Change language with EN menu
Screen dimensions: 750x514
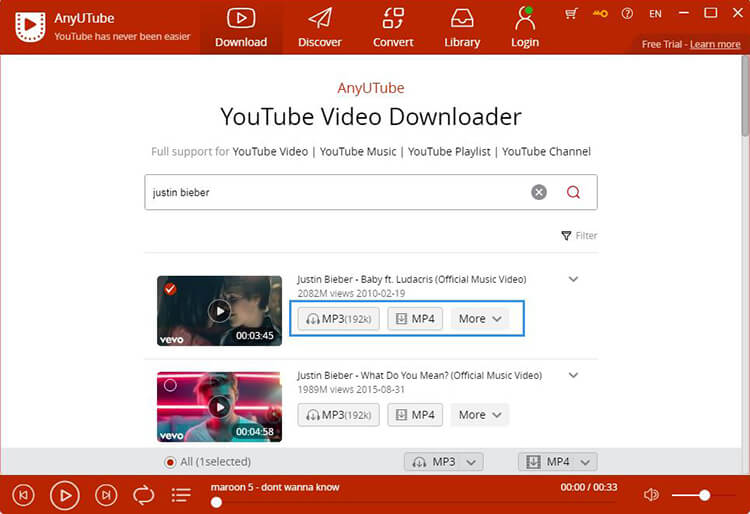coord(655,14)
